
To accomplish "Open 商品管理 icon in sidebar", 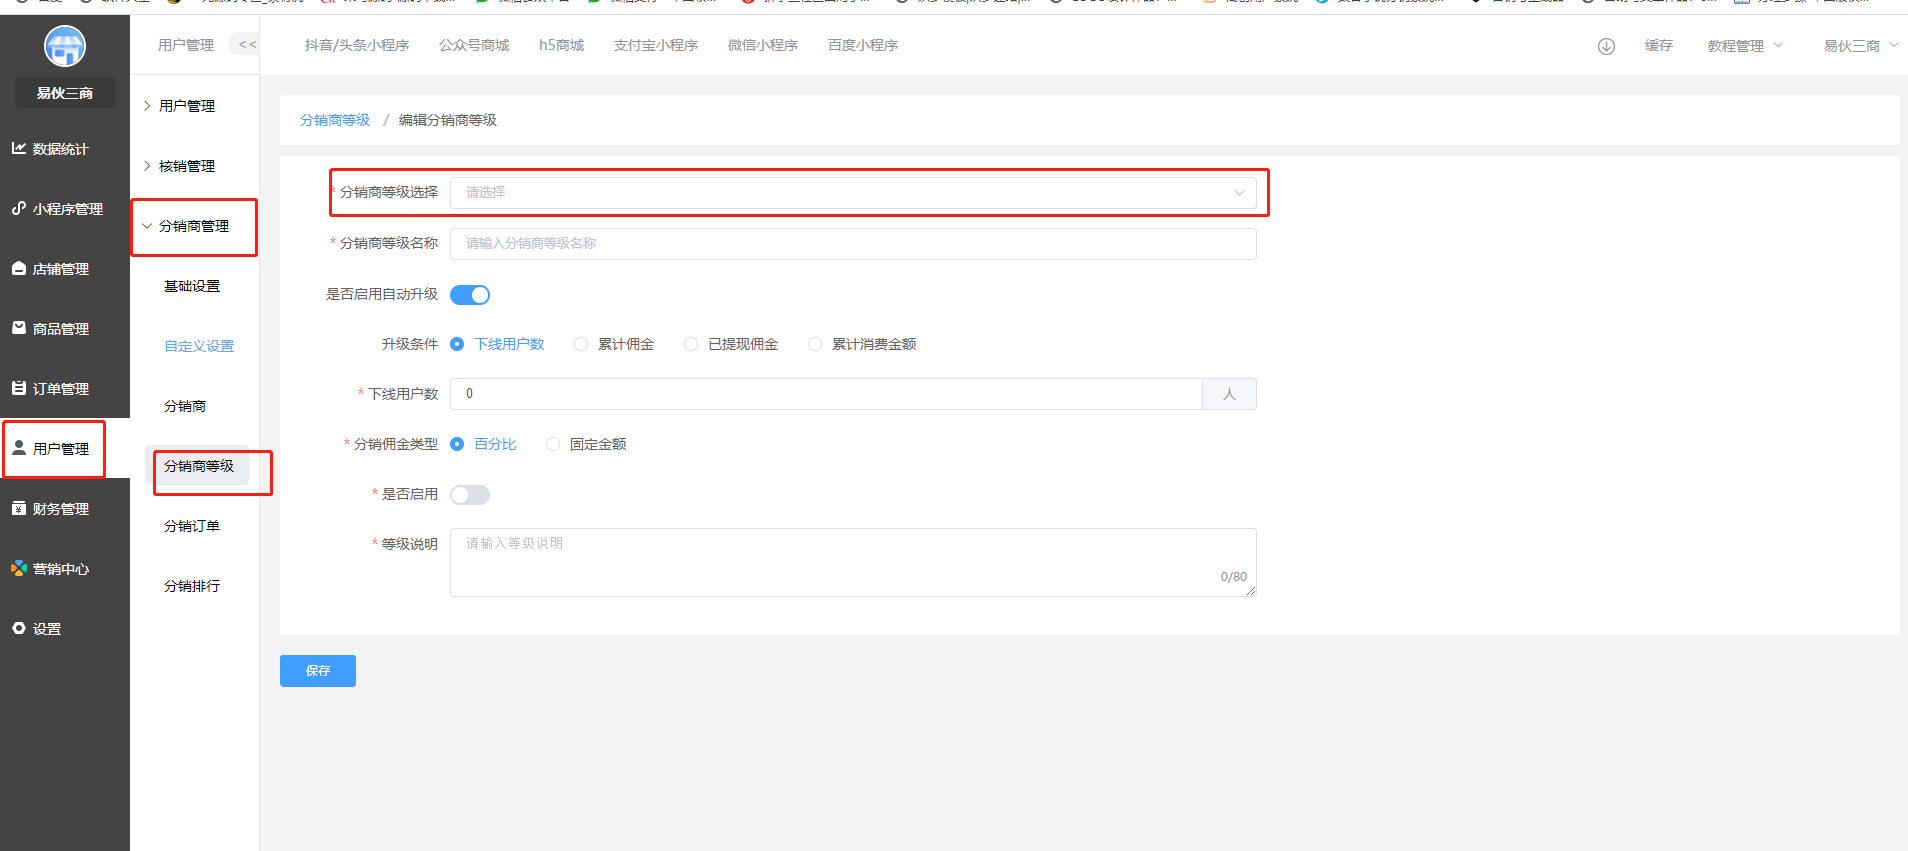I will coord(19,328).
